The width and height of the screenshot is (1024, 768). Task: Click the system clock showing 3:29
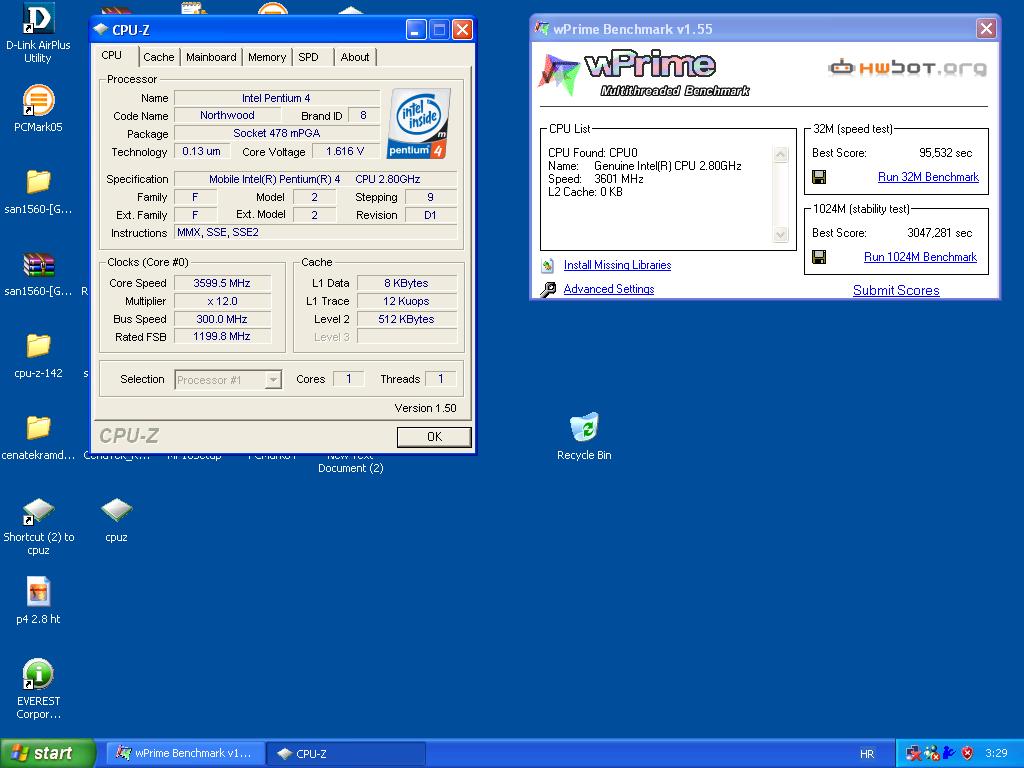(x=996, y=753)
